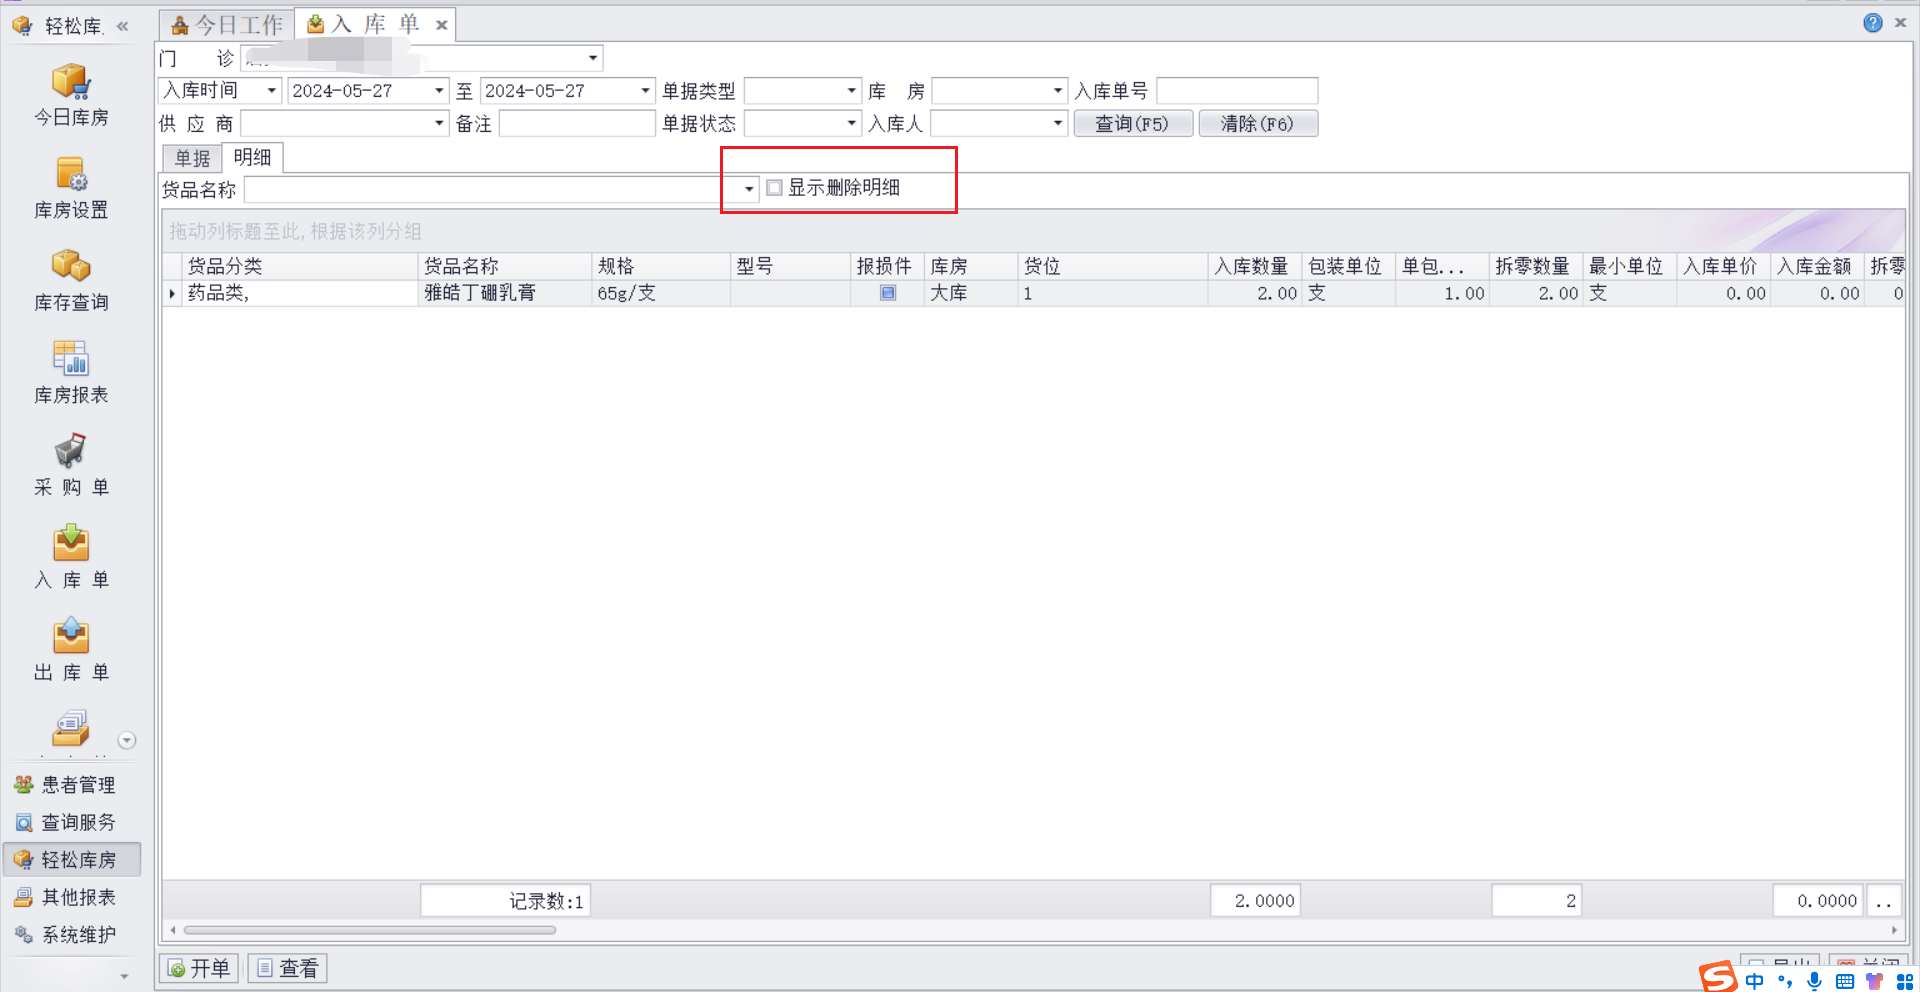Click the blue help question mark icon
This screenshot has width=1920, height=992.
coord(1873,23)
